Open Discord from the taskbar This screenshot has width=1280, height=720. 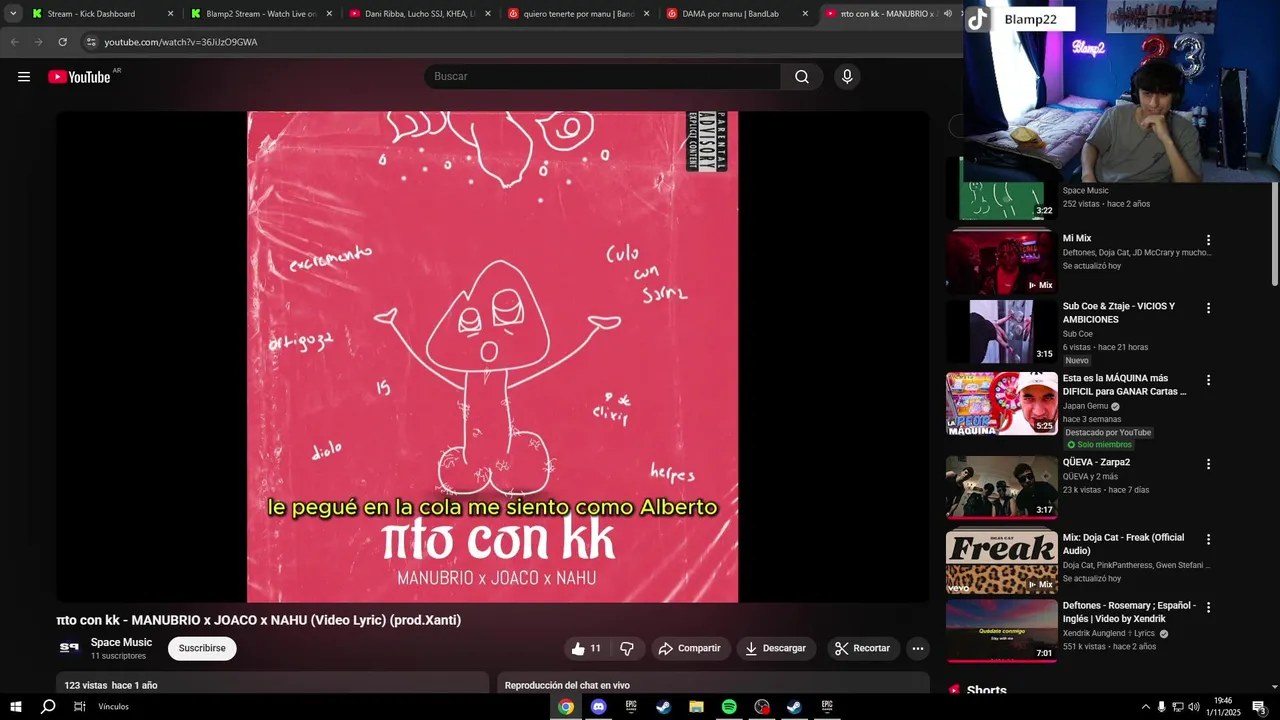pos(598,707)
